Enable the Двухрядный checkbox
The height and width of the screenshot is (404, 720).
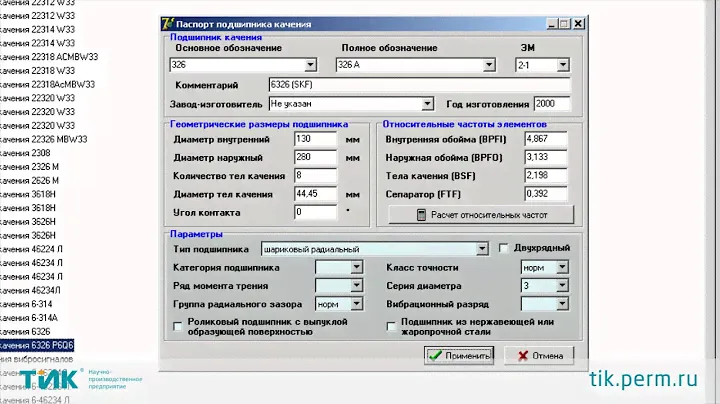(505, 248)
